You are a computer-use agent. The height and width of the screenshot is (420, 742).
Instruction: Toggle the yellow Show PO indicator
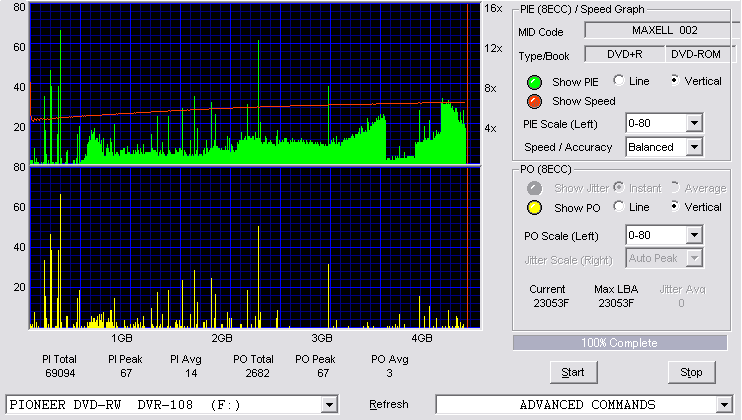(534, 208)
